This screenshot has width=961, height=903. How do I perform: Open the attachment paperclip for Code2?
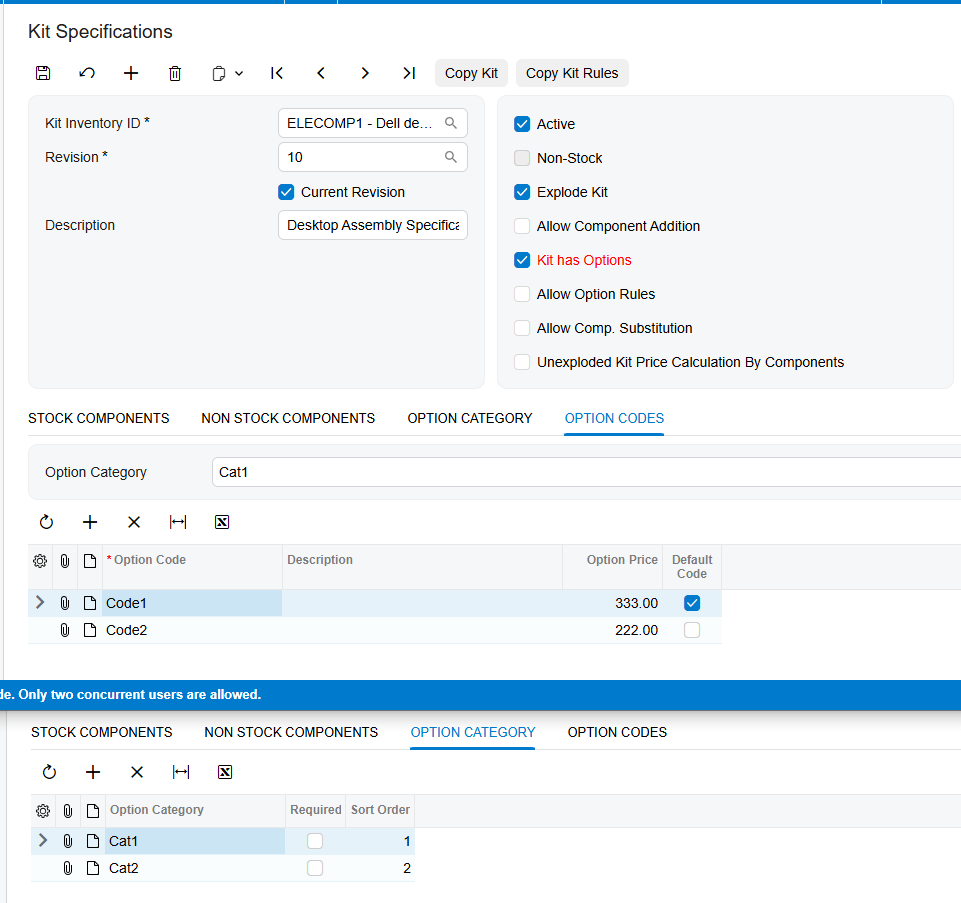point(65,630)
